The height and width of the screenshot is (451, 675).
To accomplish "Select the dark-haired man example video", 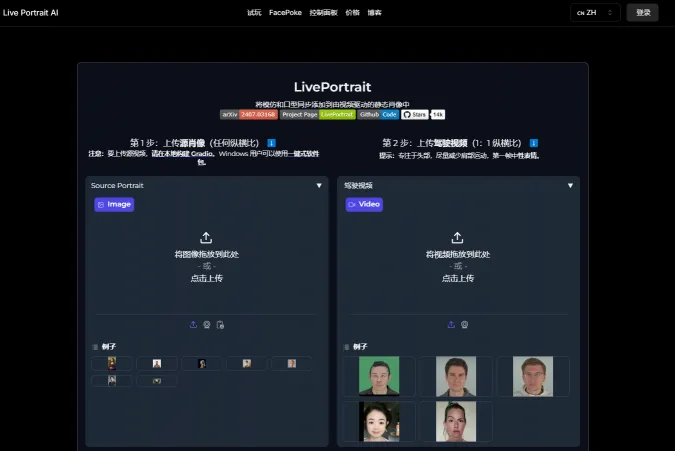I will tap(456, 376).
